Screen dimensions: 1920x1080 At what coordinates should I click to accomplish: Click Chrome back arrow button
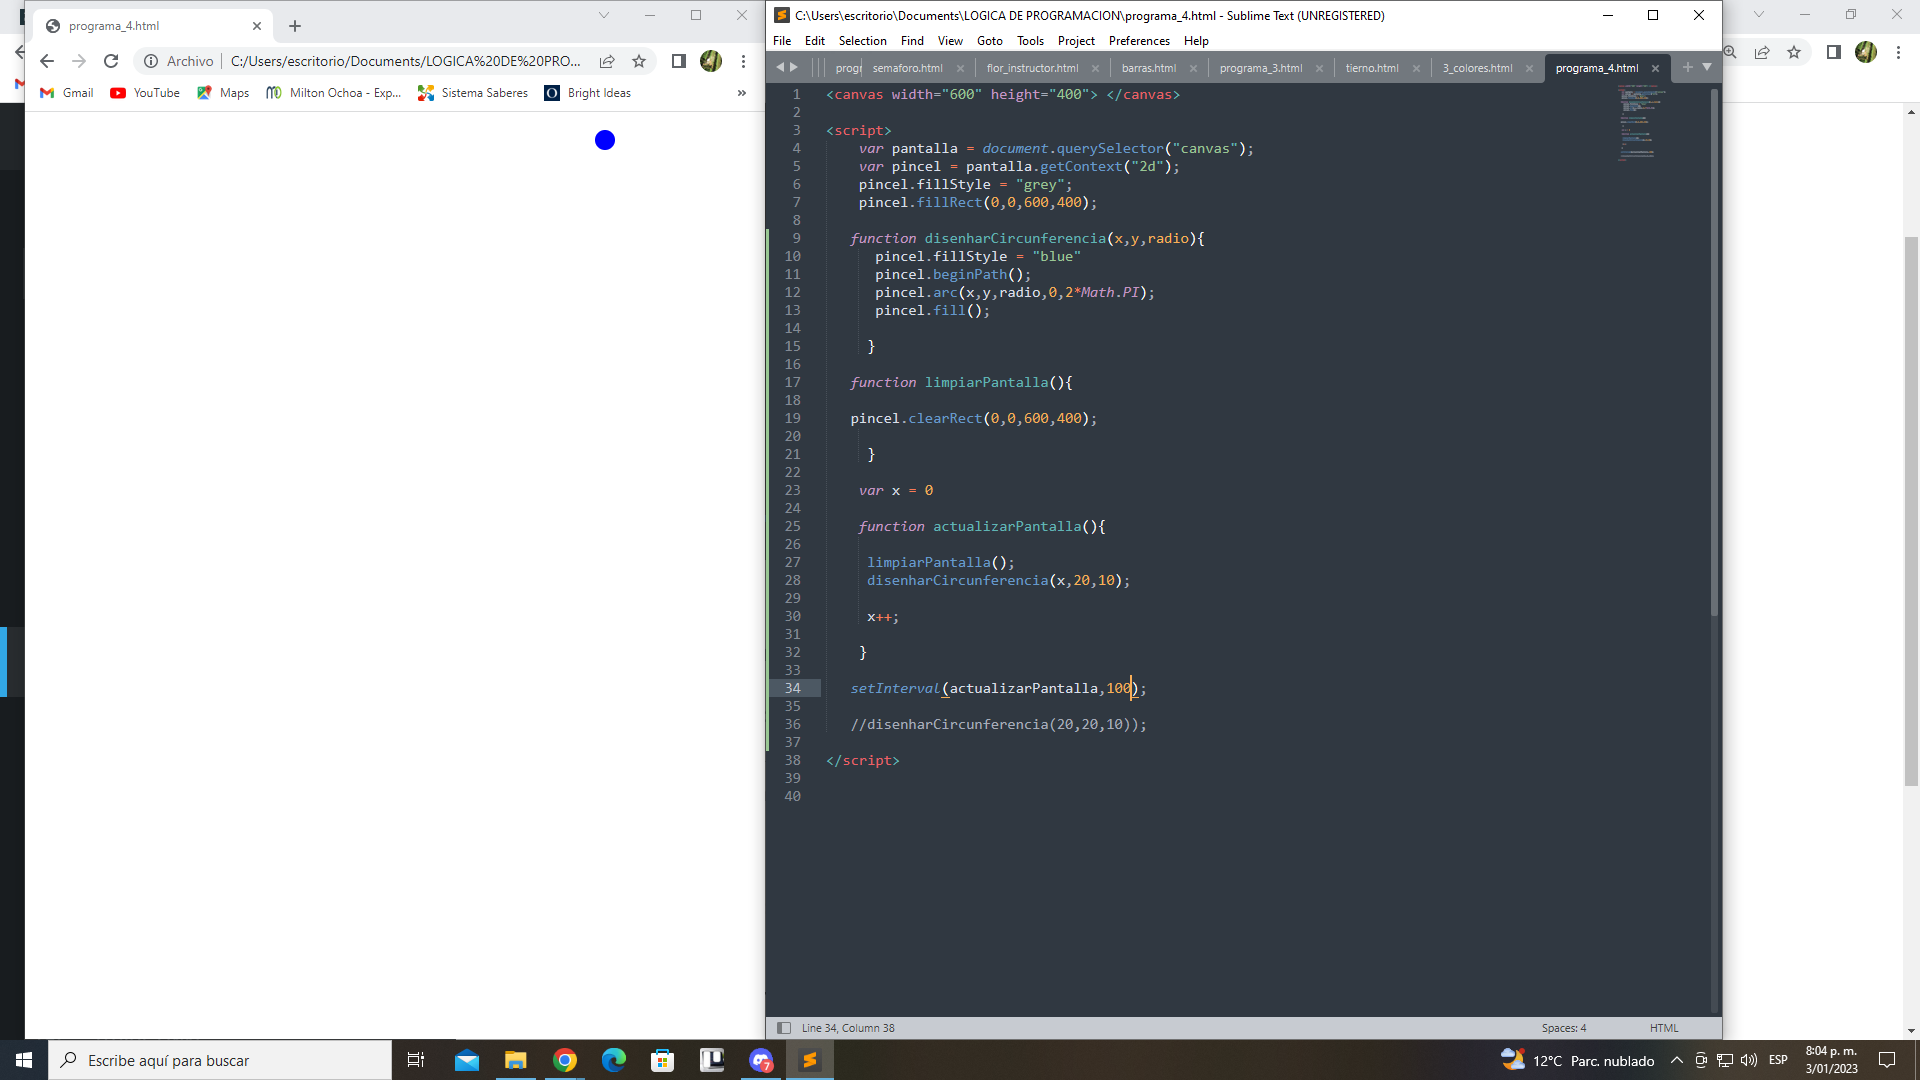(x=47, y=61)
